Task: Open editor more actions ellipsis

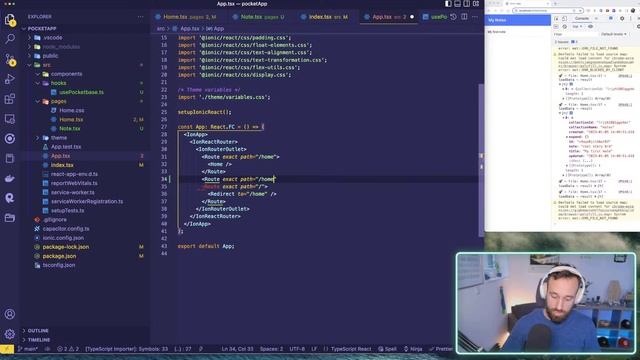Action: coord(475,17)
